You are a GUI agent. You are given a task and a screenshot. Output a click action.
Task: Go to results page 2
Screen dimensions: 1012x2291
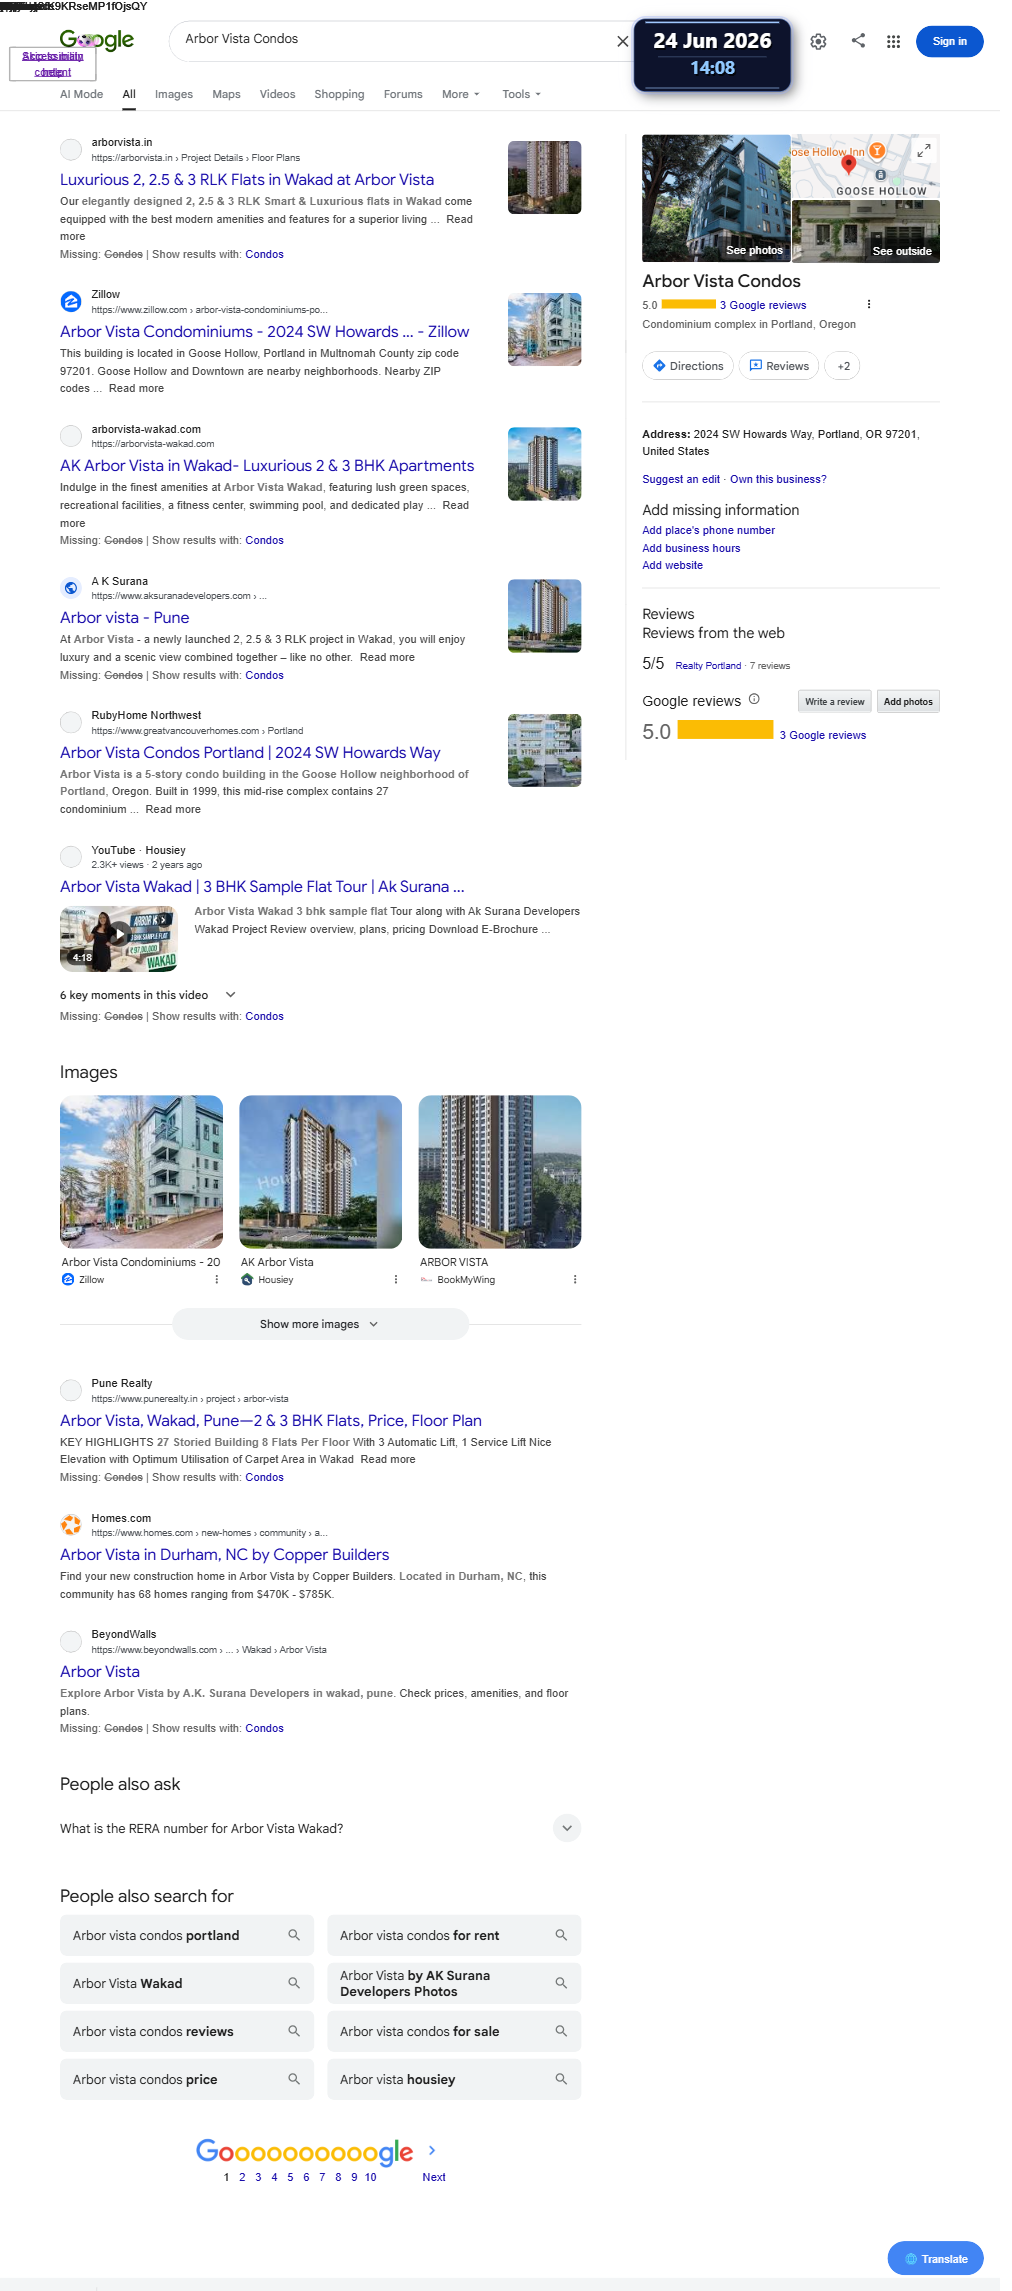(x=242, y=2177)
